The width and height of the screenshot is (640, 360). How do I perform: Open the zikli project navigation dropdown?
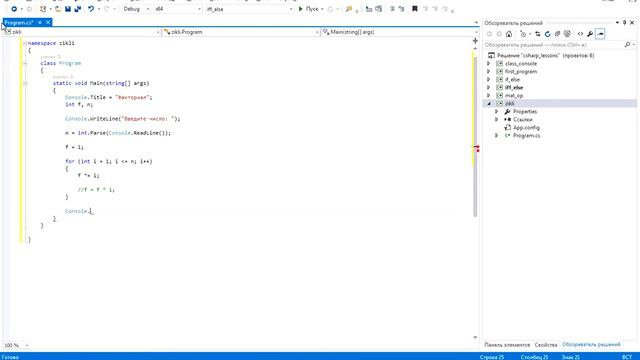click(82, 32)
